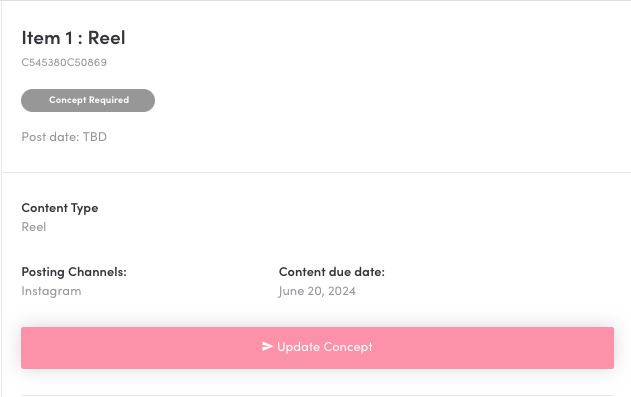The image size is (631, 397).
Task: Click the paper plane send icon
Action: 267,346
